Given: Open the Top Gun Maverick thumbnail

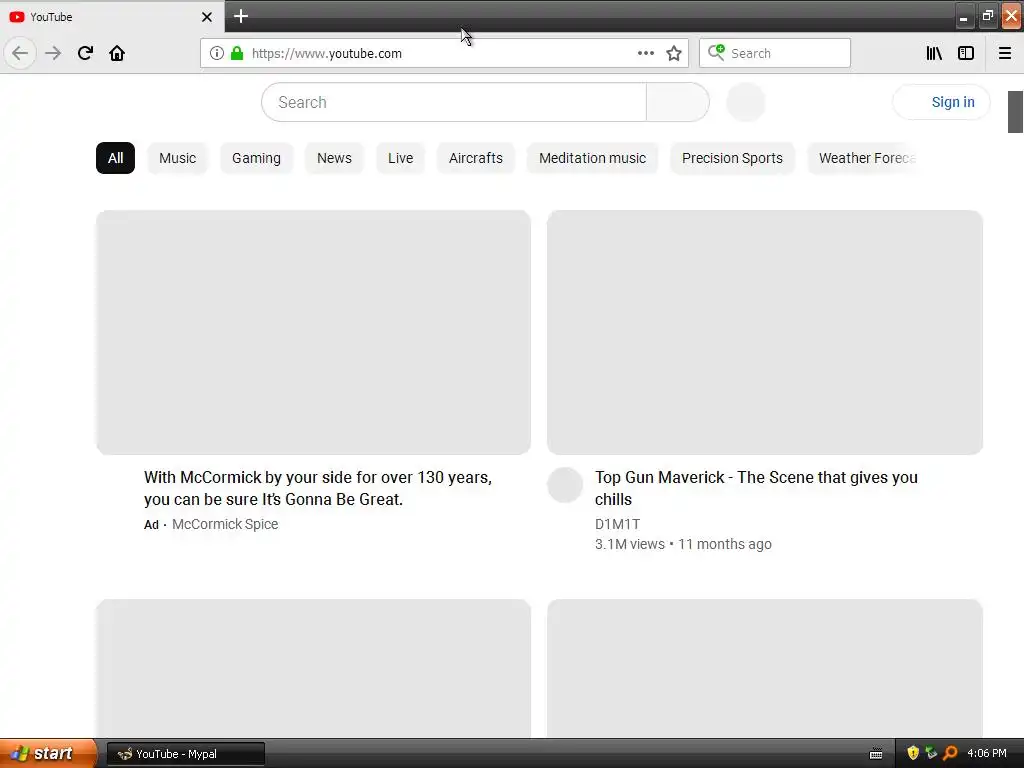Looking at the screenshot, I should click(x=765, y=332).
